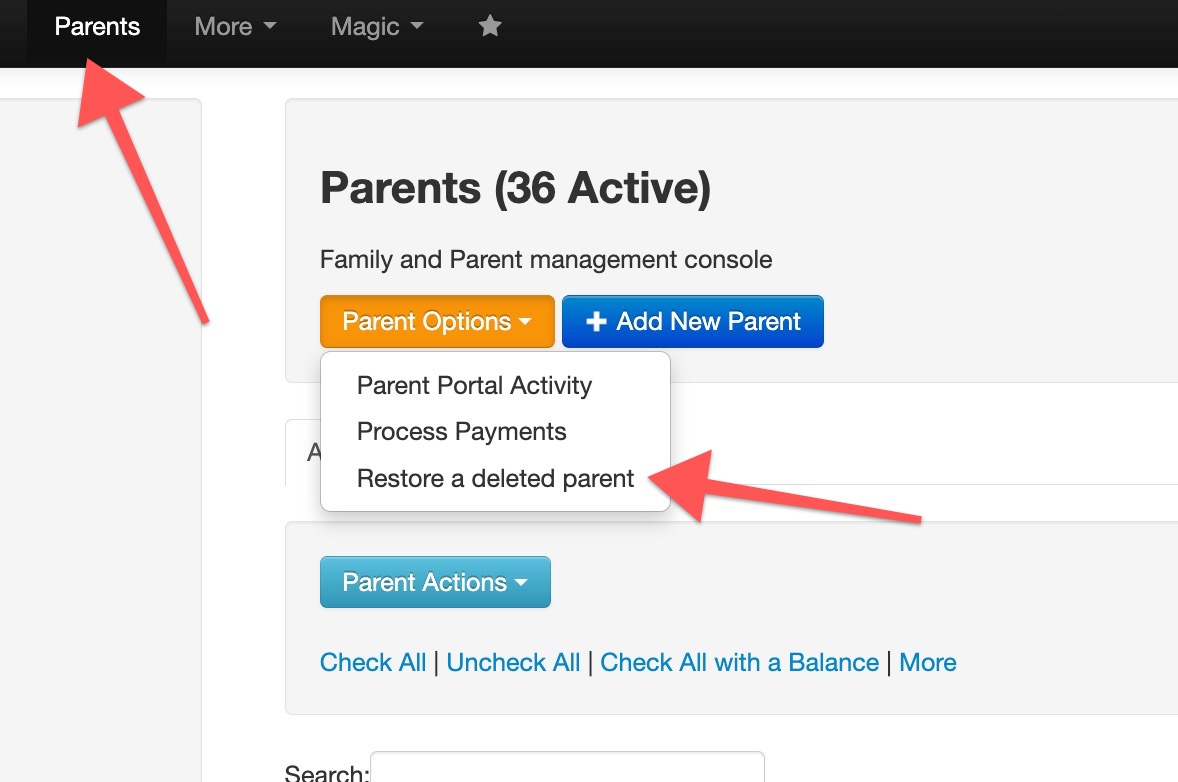Click the star favorites icon
1178x782 pixels.
(490, 26)
